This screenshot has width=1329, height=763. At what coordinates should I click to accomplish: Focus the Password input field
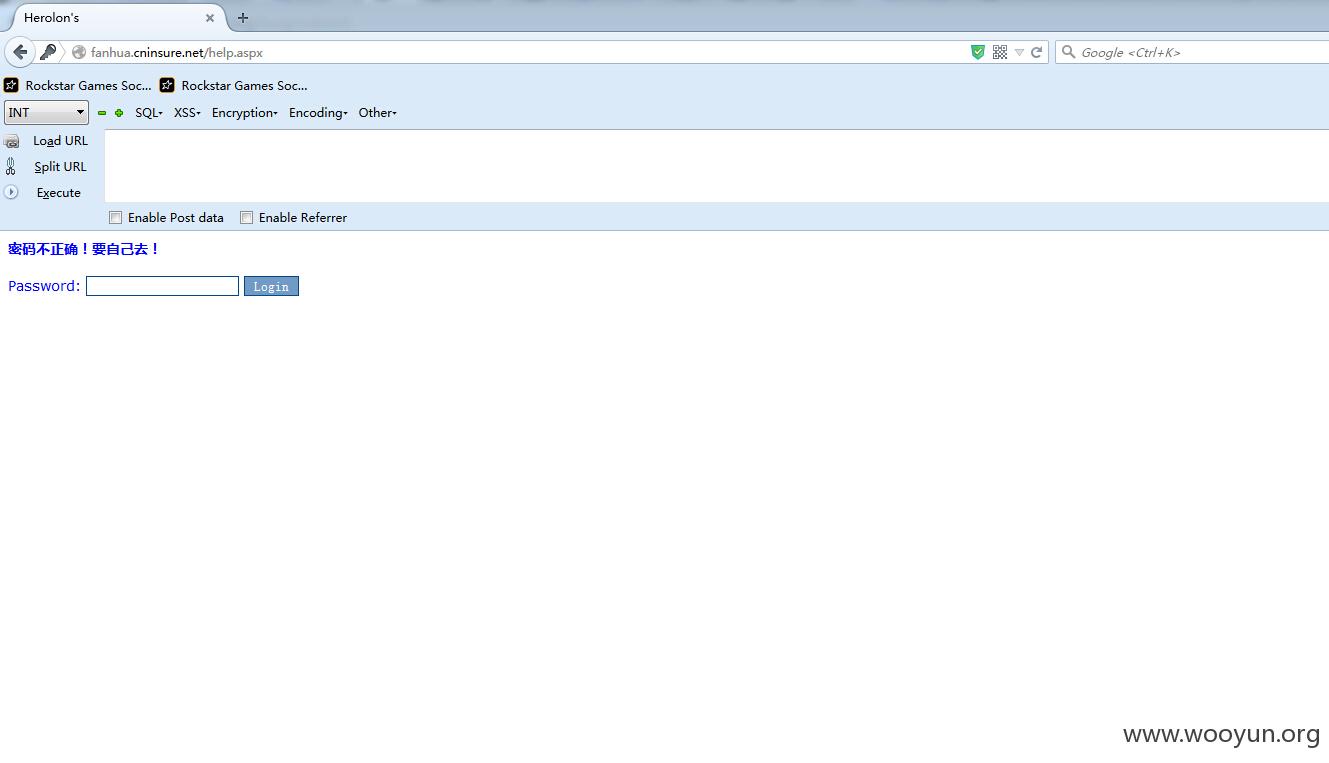coord(162,286)
